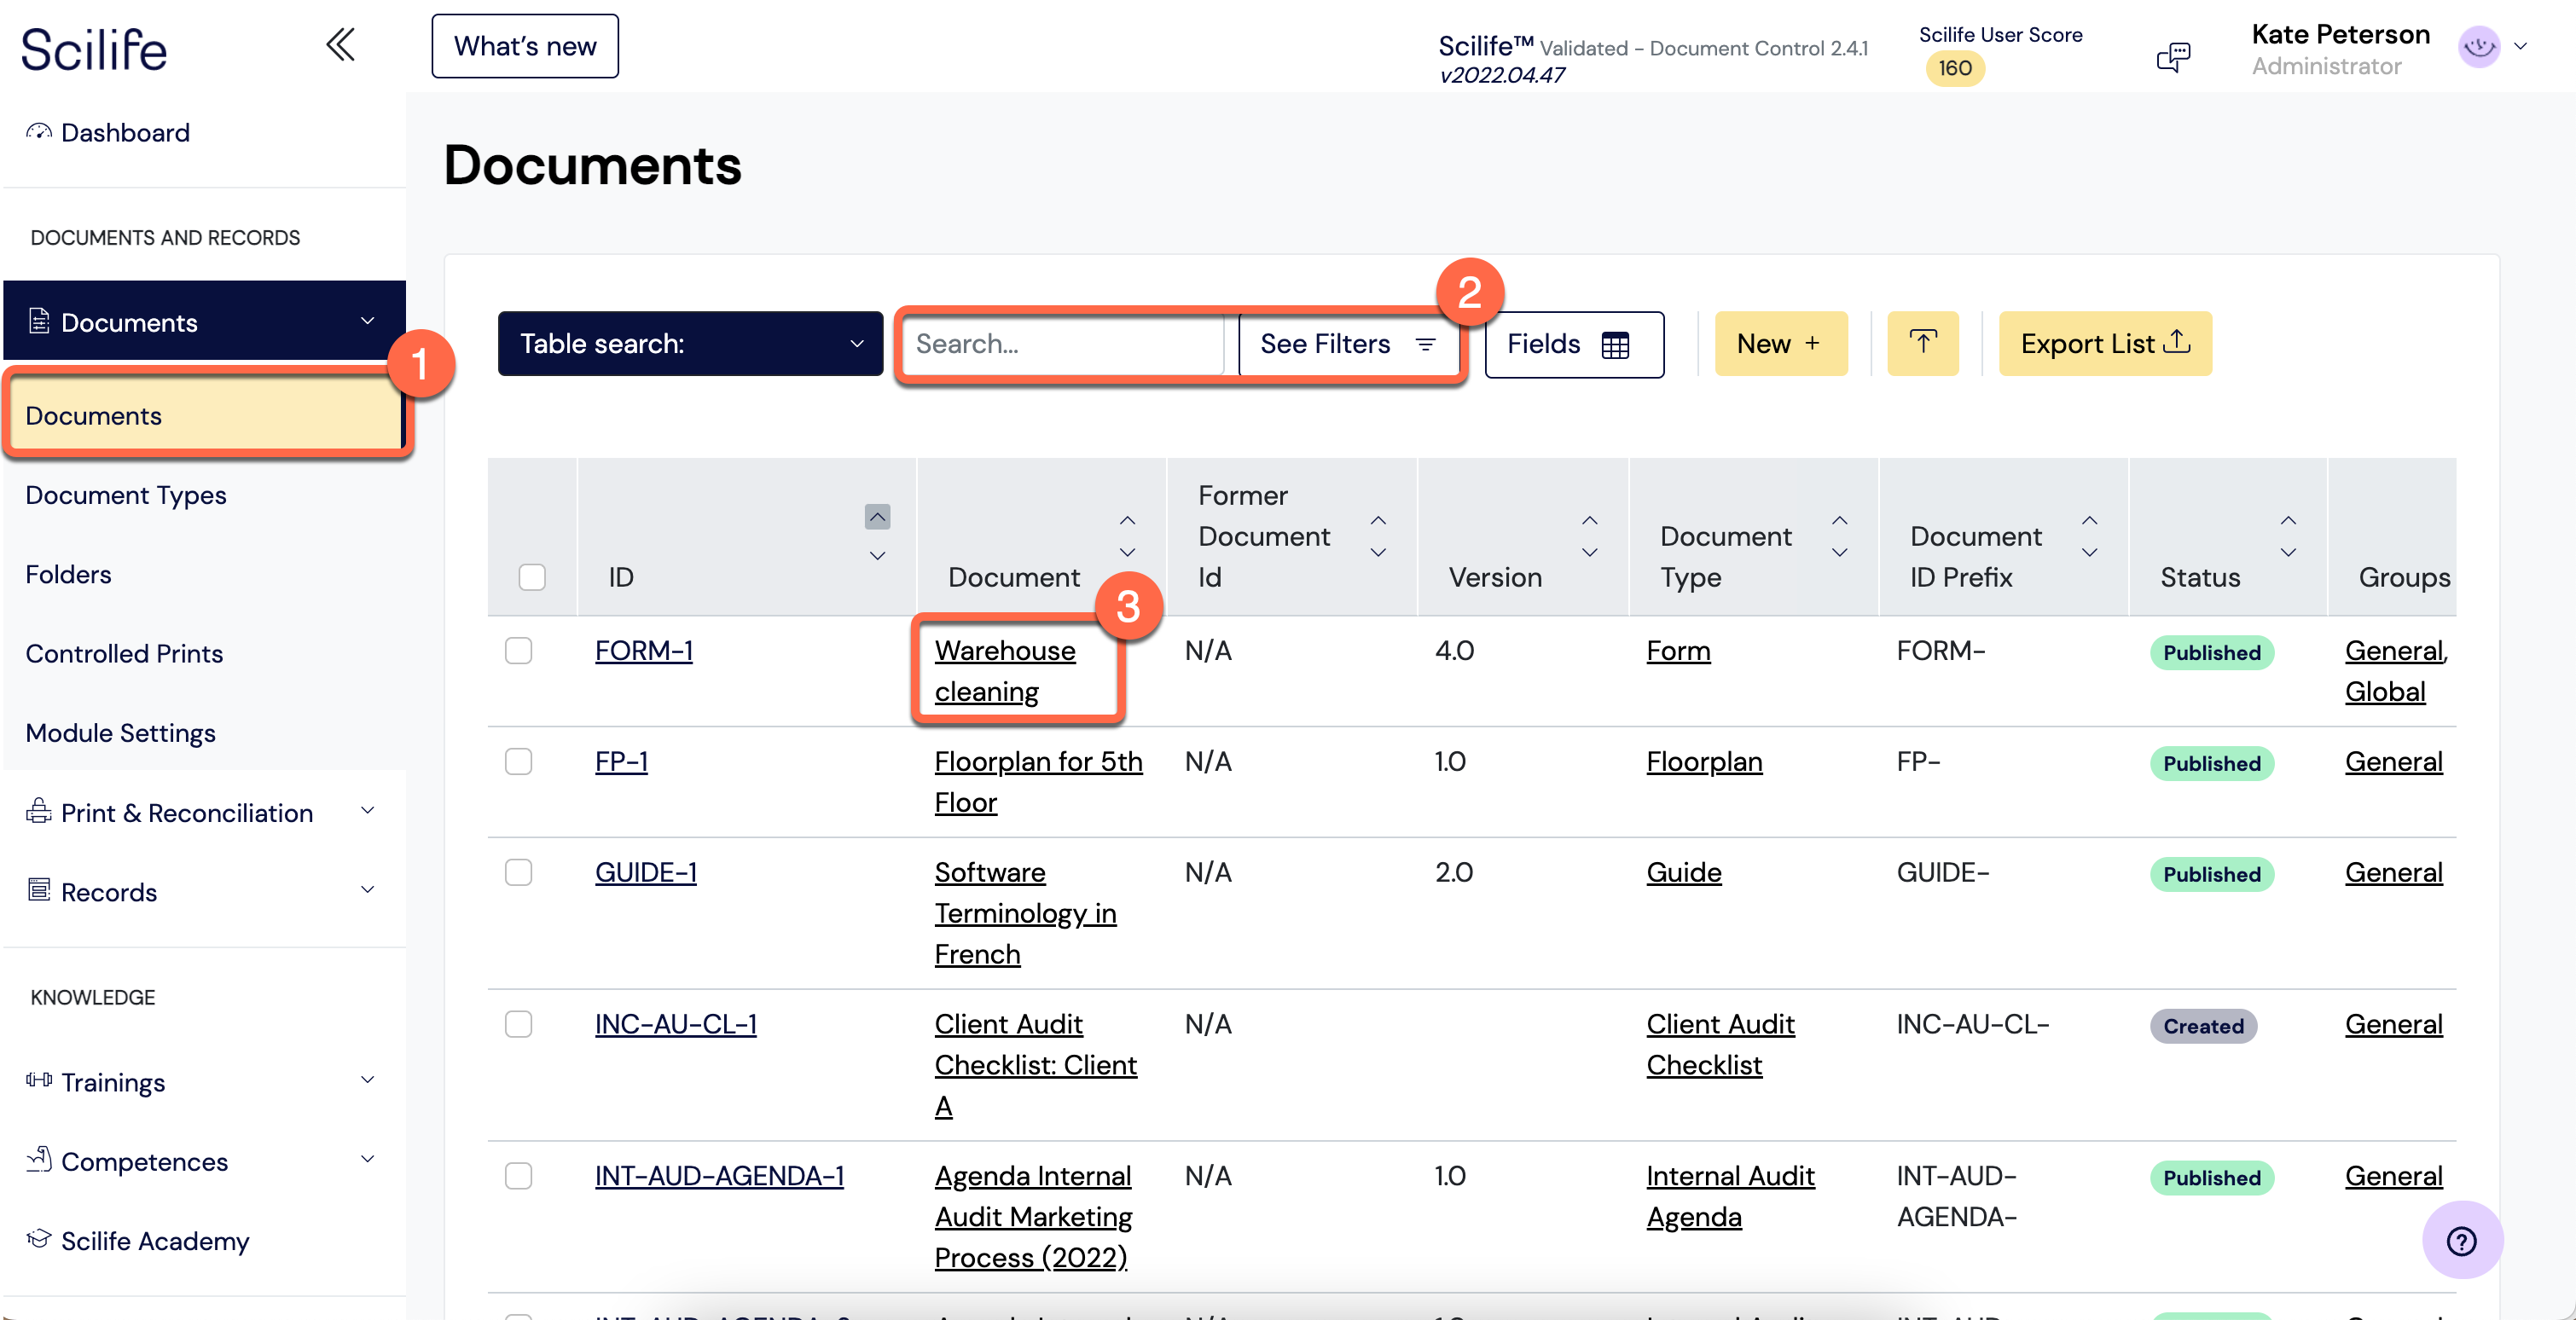Open the Table search dropdown
This screenshot has height=1320, width=2576.
coord(690,343)
